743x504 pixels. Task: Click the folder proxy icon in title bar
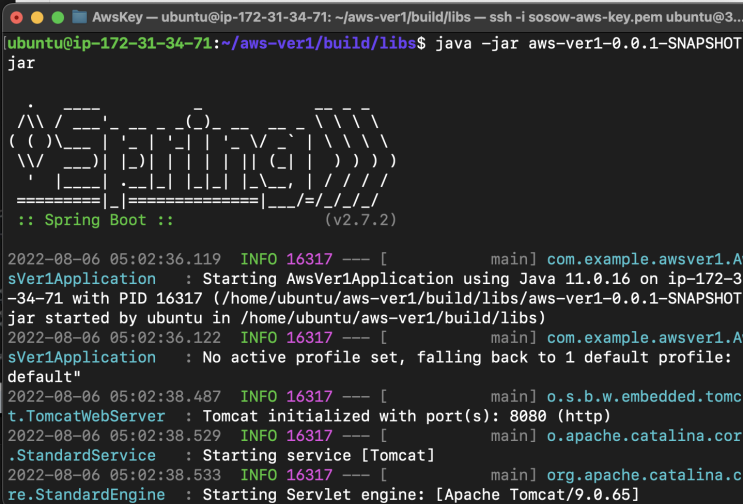(79, 18)
